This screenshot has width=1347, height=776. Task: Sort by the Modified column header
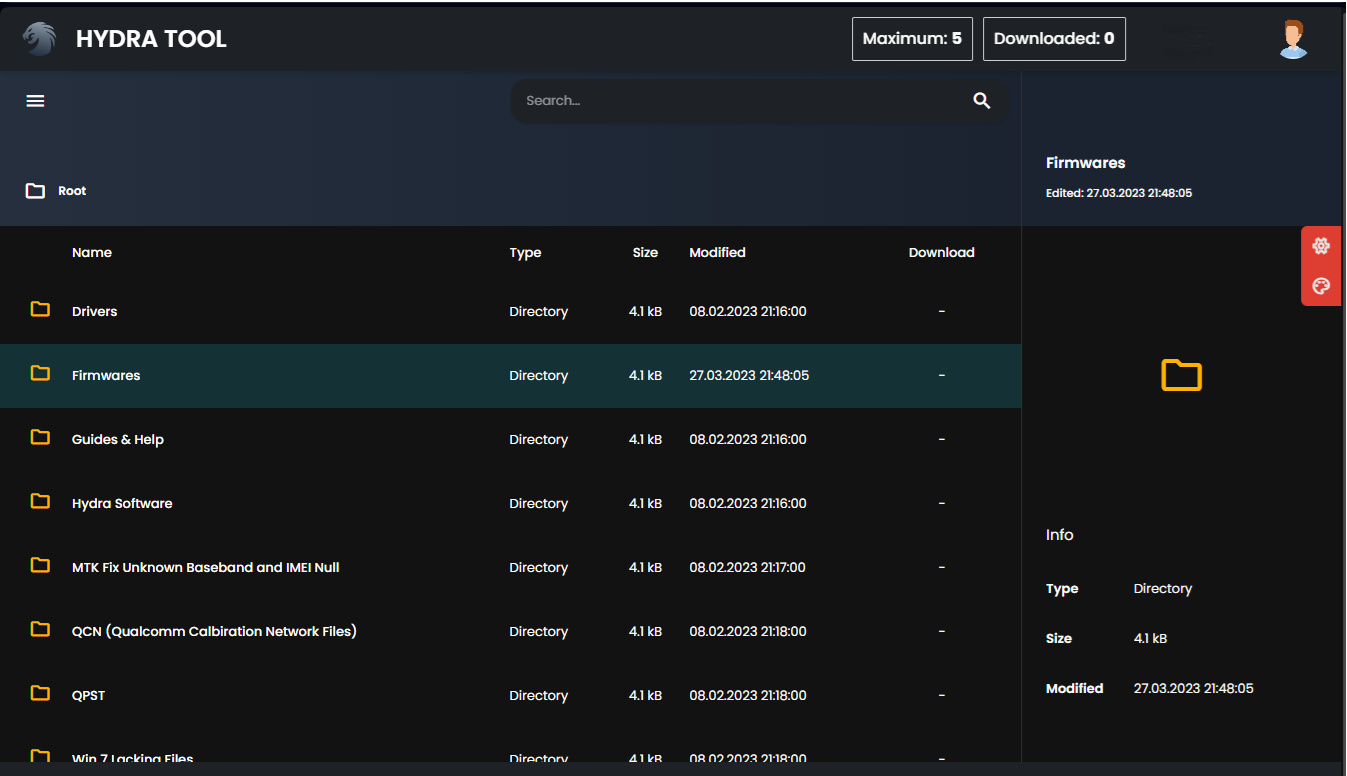pyautogui.click(x=717, y=253)
